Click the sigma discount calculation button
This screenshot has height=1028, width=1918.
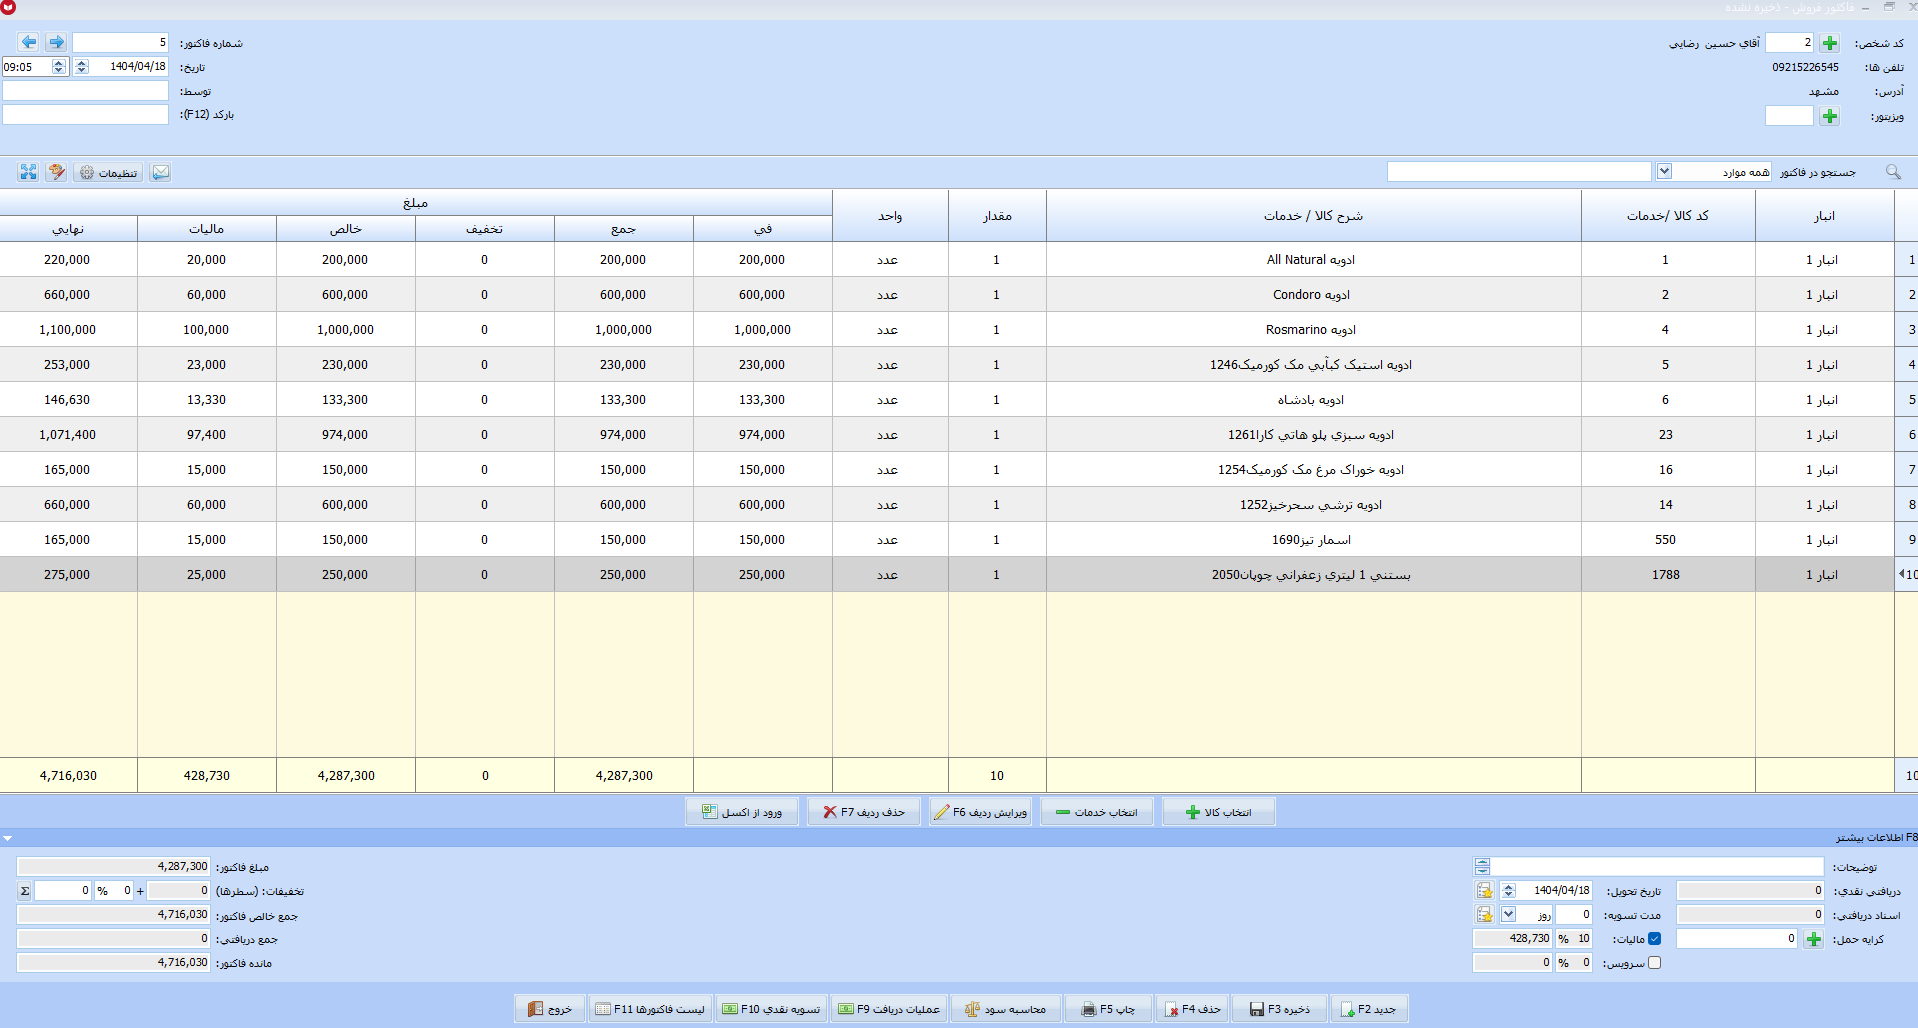coord(25,890)
